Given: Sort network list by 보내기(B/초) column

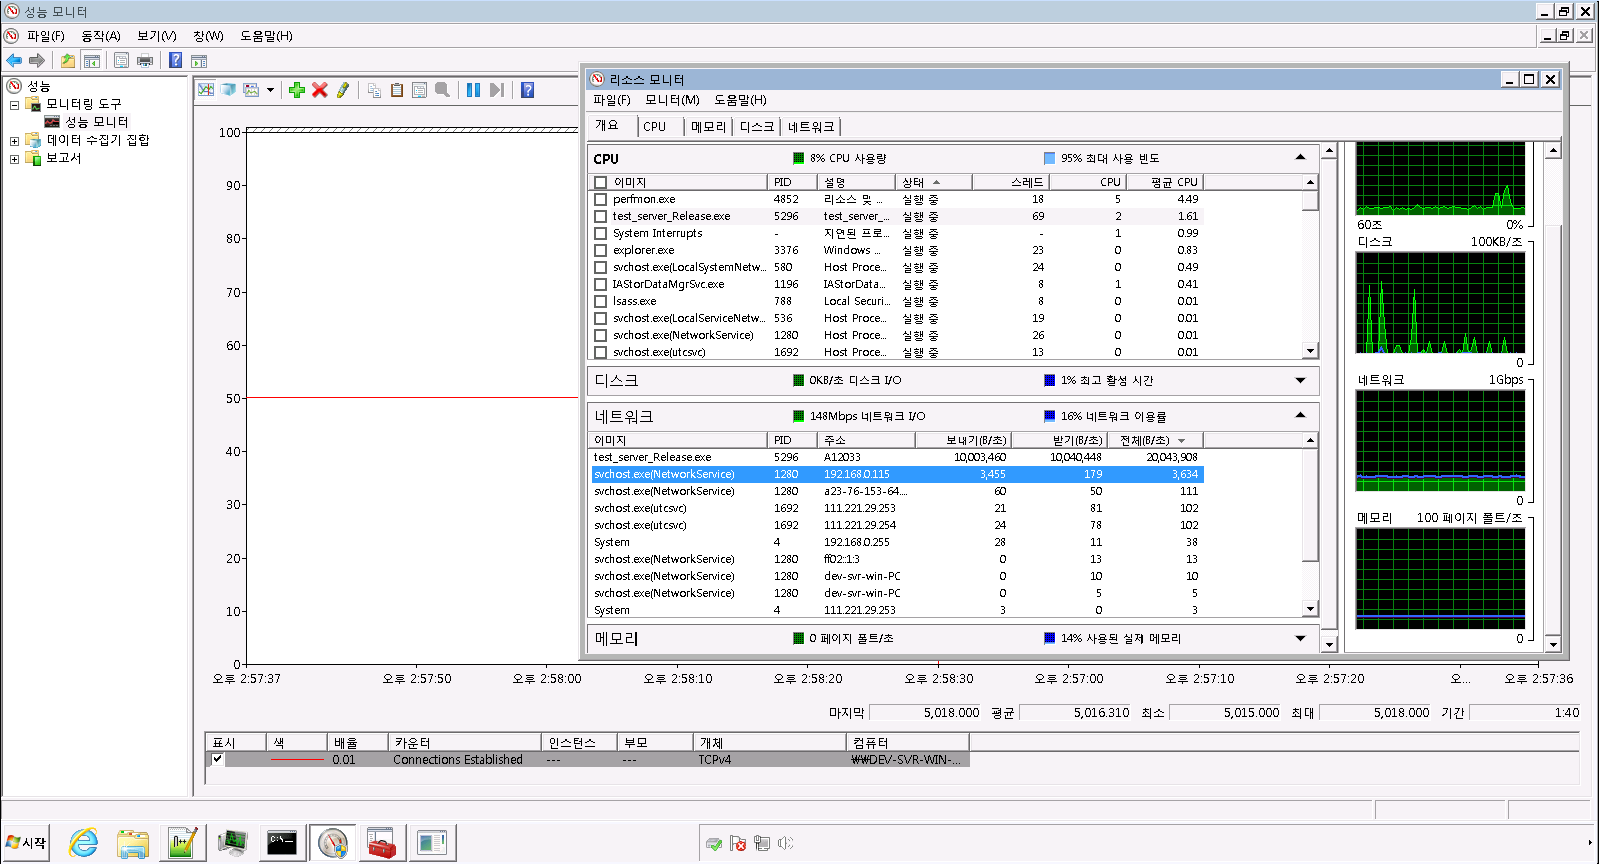Looking at the screenshot, I should click(965, 440).
